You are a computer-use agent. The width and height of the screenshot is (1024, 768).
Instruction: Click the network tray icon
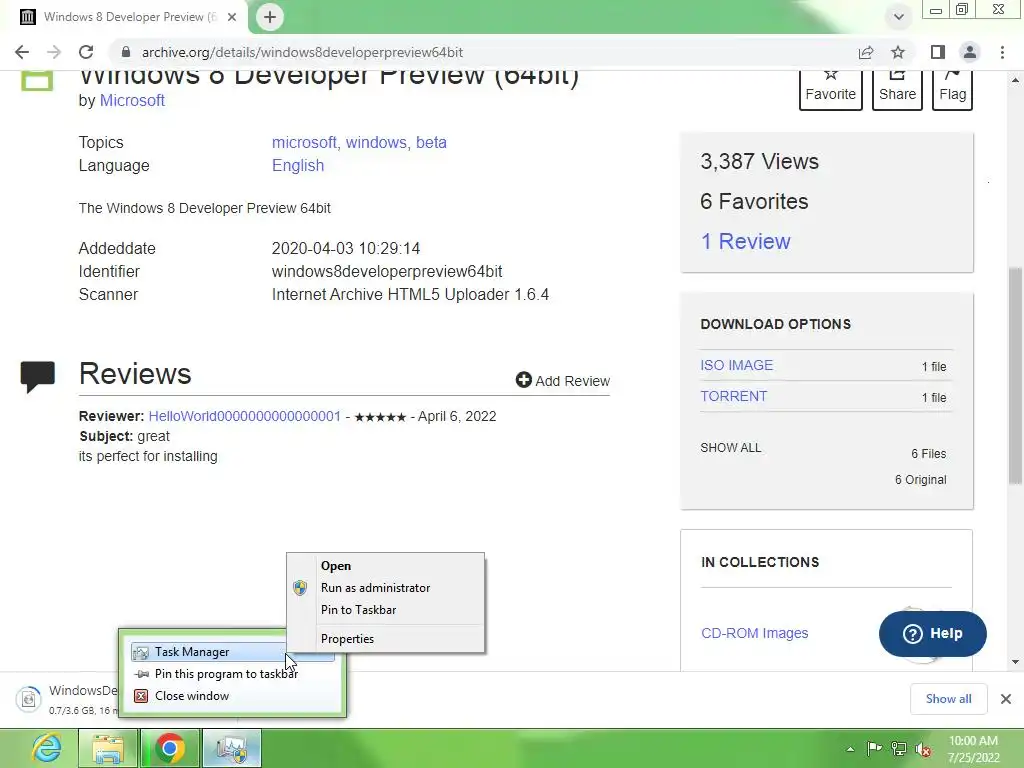point(899,748)
